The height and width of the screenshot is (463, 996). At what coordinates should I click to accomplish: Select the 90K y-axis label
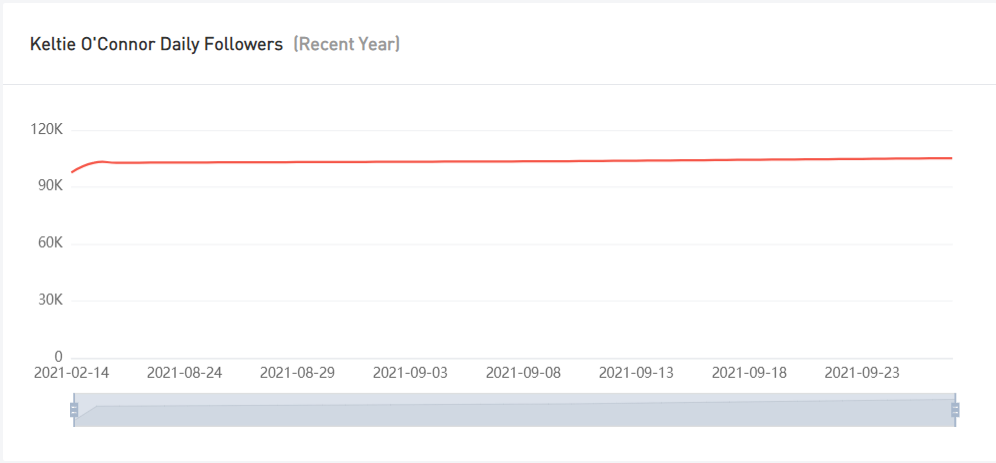[50, 186]
